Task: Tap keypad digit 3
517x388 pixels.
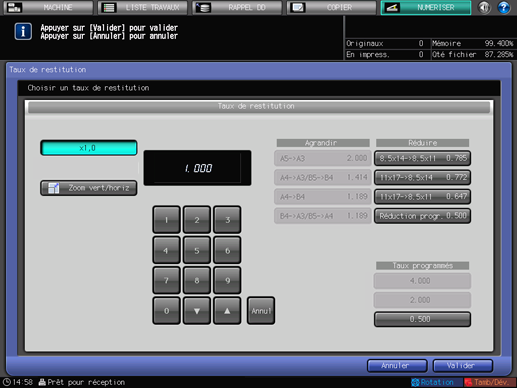Action: point(227,220)
